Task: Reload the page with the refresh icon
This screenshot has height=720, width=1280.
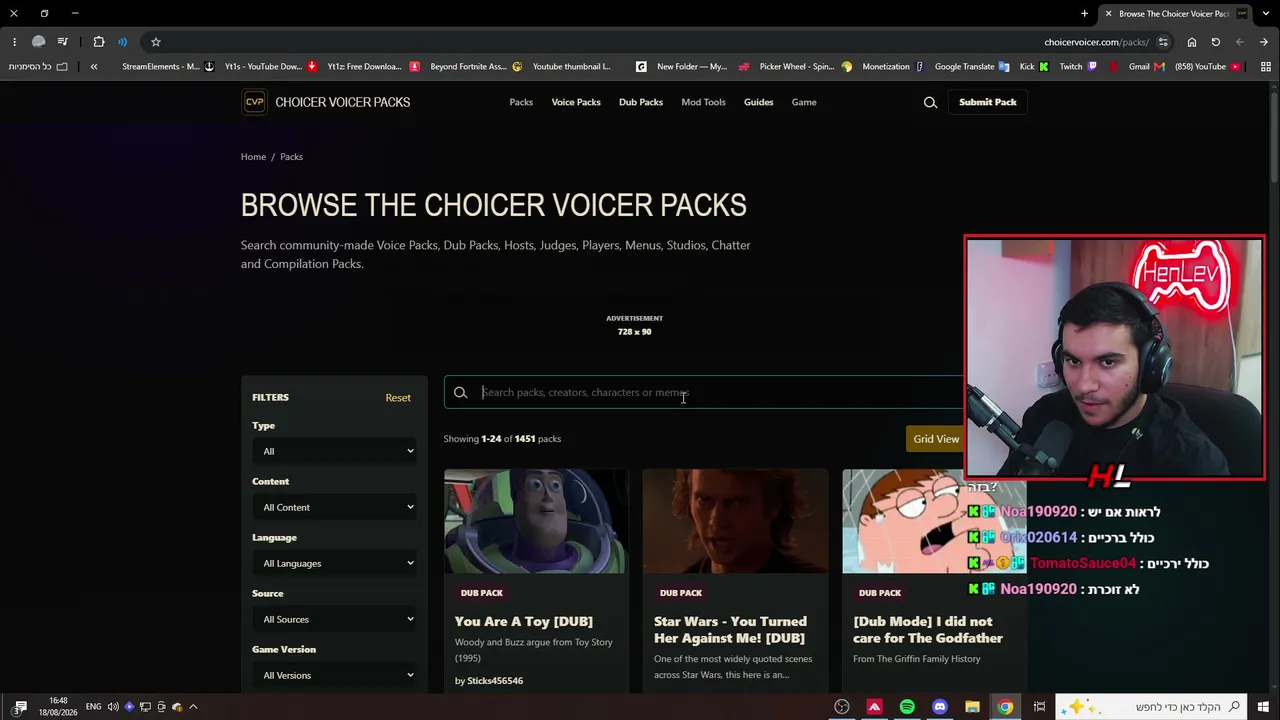Action: pyautogui.click(x=1216, y=42)
